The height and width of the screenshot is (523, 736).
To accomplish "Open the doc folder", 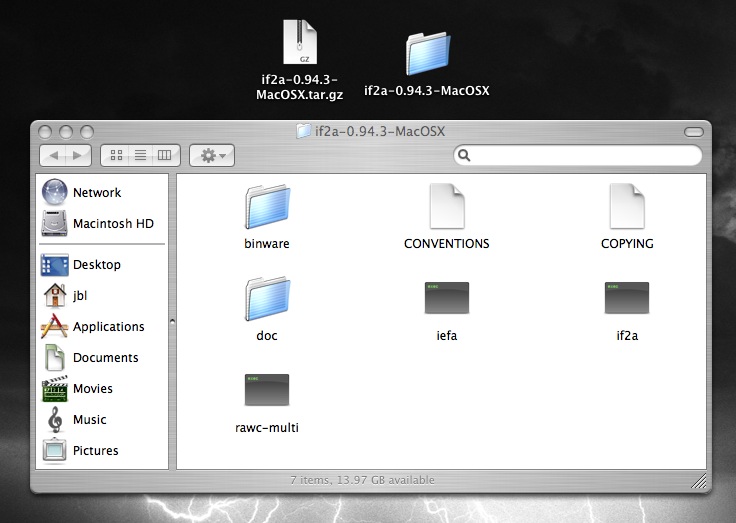I will point(266,299).
